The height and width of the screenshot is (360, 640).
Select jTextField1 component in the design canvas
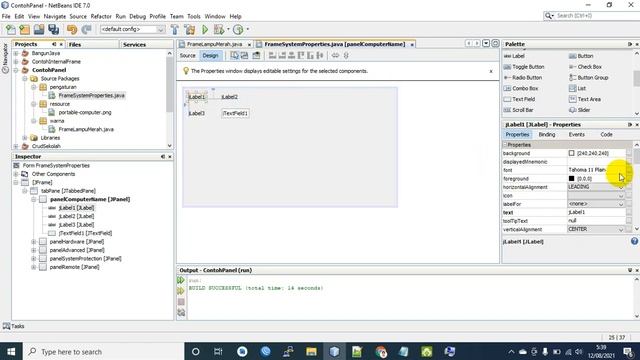coord(235,113)
